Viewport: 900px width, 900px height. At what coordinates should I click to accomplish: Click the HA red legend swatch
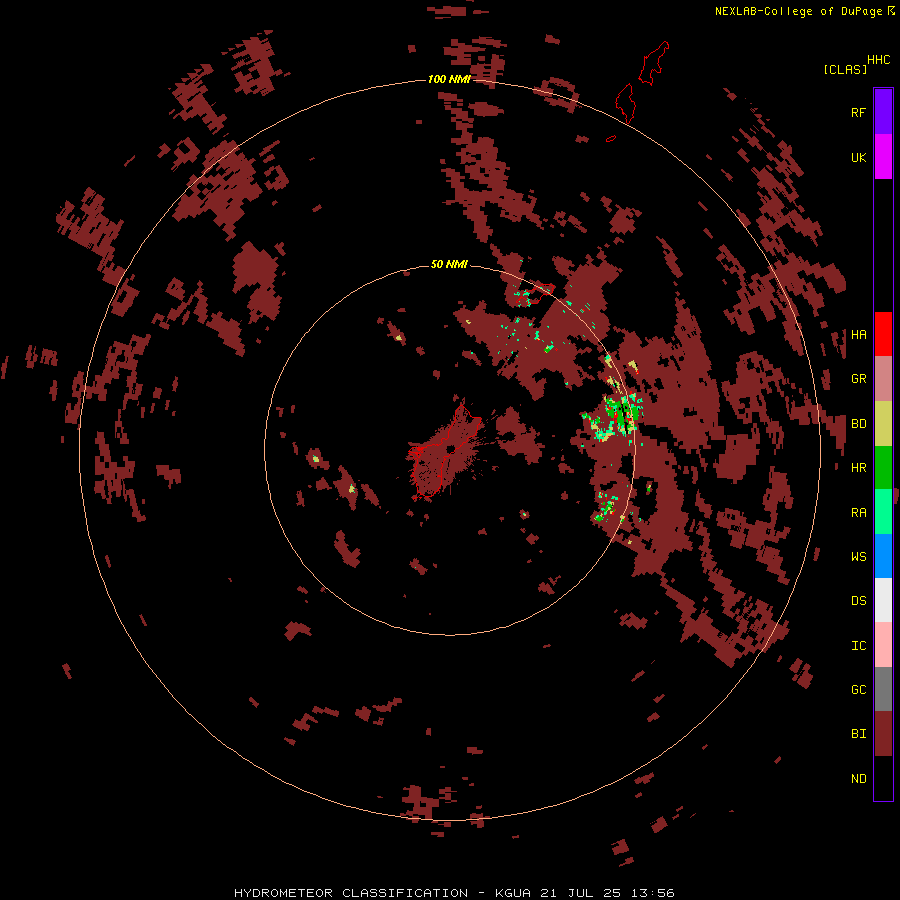tap(883, 334)
